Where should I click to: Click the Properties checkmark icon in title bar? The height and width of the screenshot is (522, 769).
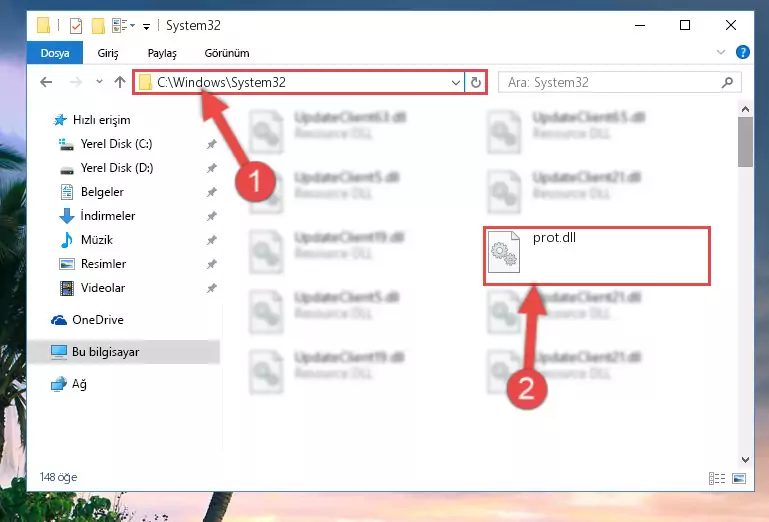click(x=76, y=26)
